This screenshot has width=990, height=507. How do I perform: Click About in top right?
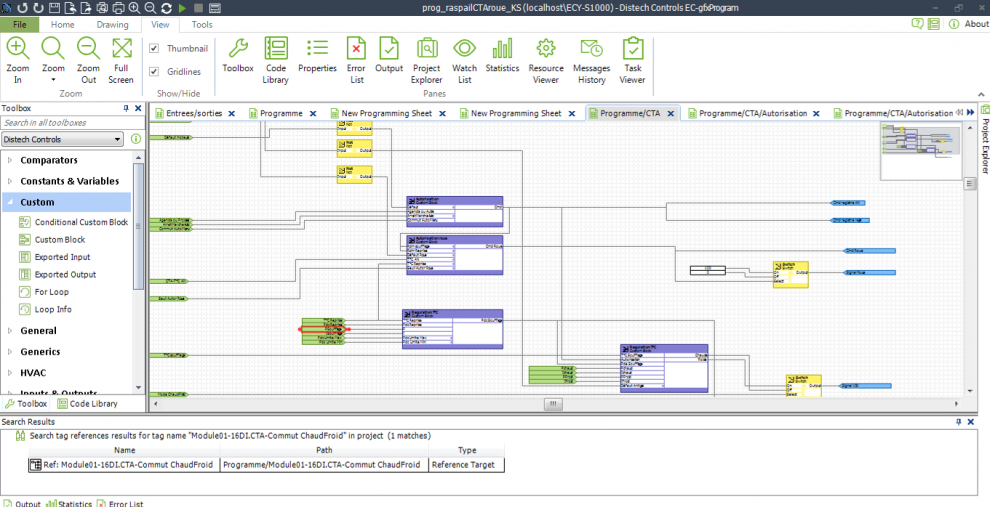975,24
